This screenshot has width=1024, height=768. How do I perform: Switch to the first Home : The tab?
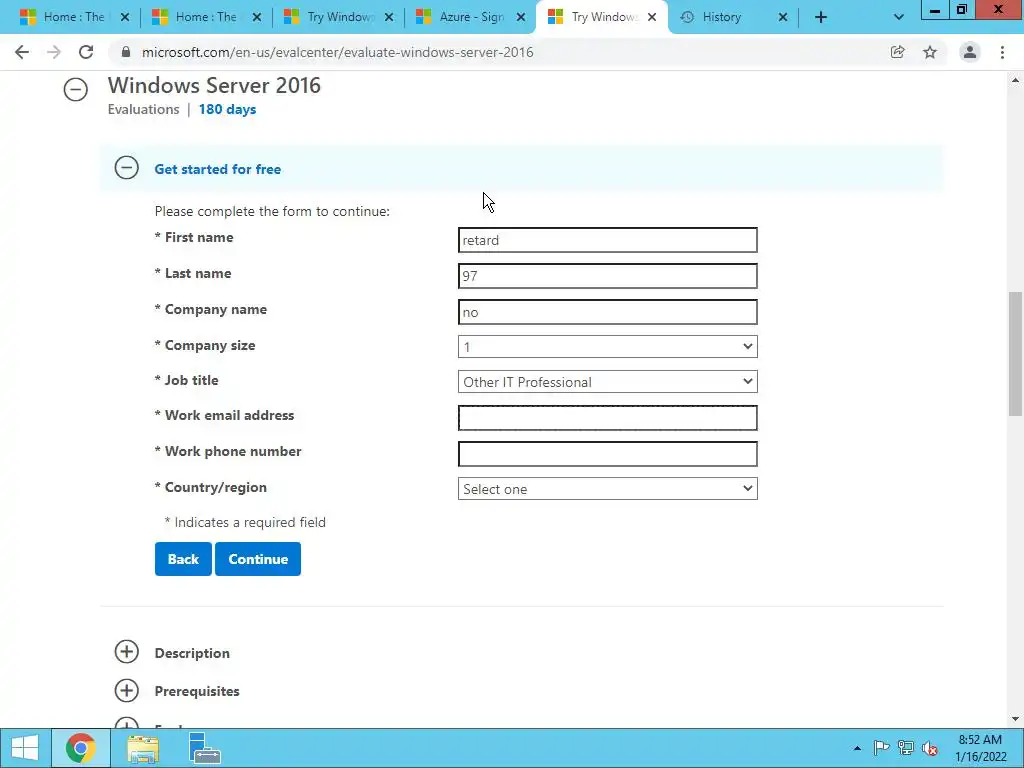[63, 18]
